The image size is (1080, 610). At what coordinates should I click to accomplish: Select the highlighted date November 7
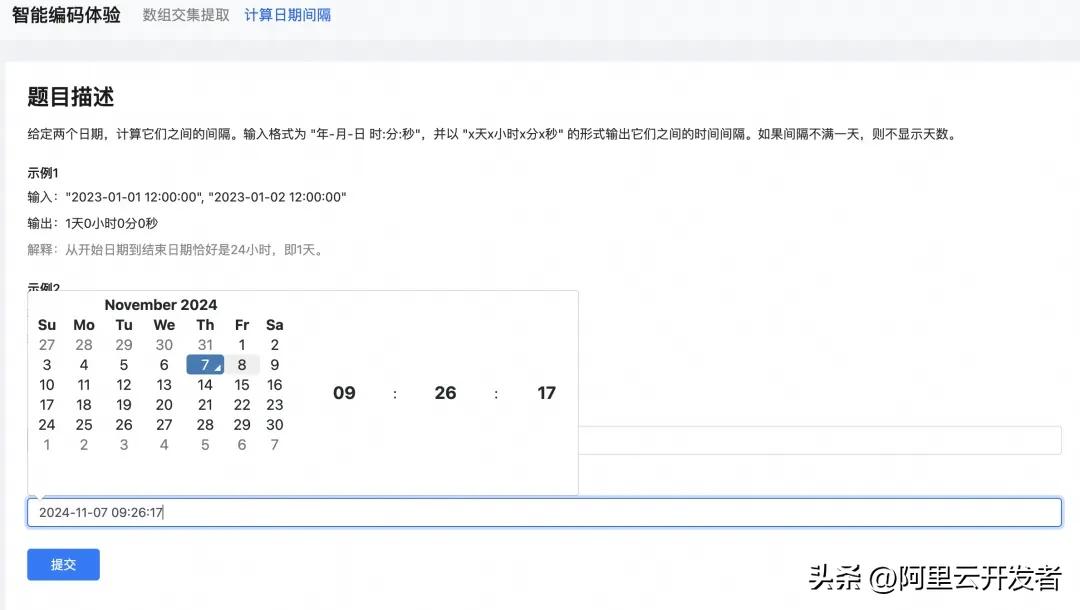(x=205, y=365)
